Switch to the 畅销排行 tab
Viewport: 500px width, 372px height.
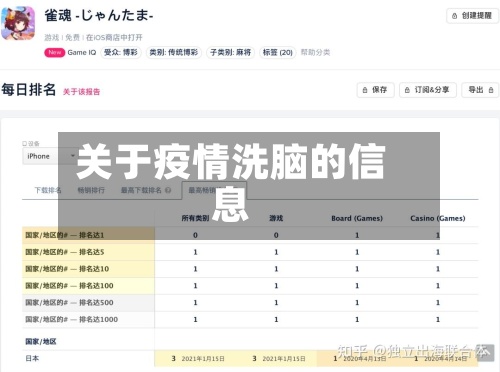tap(91, 190)
